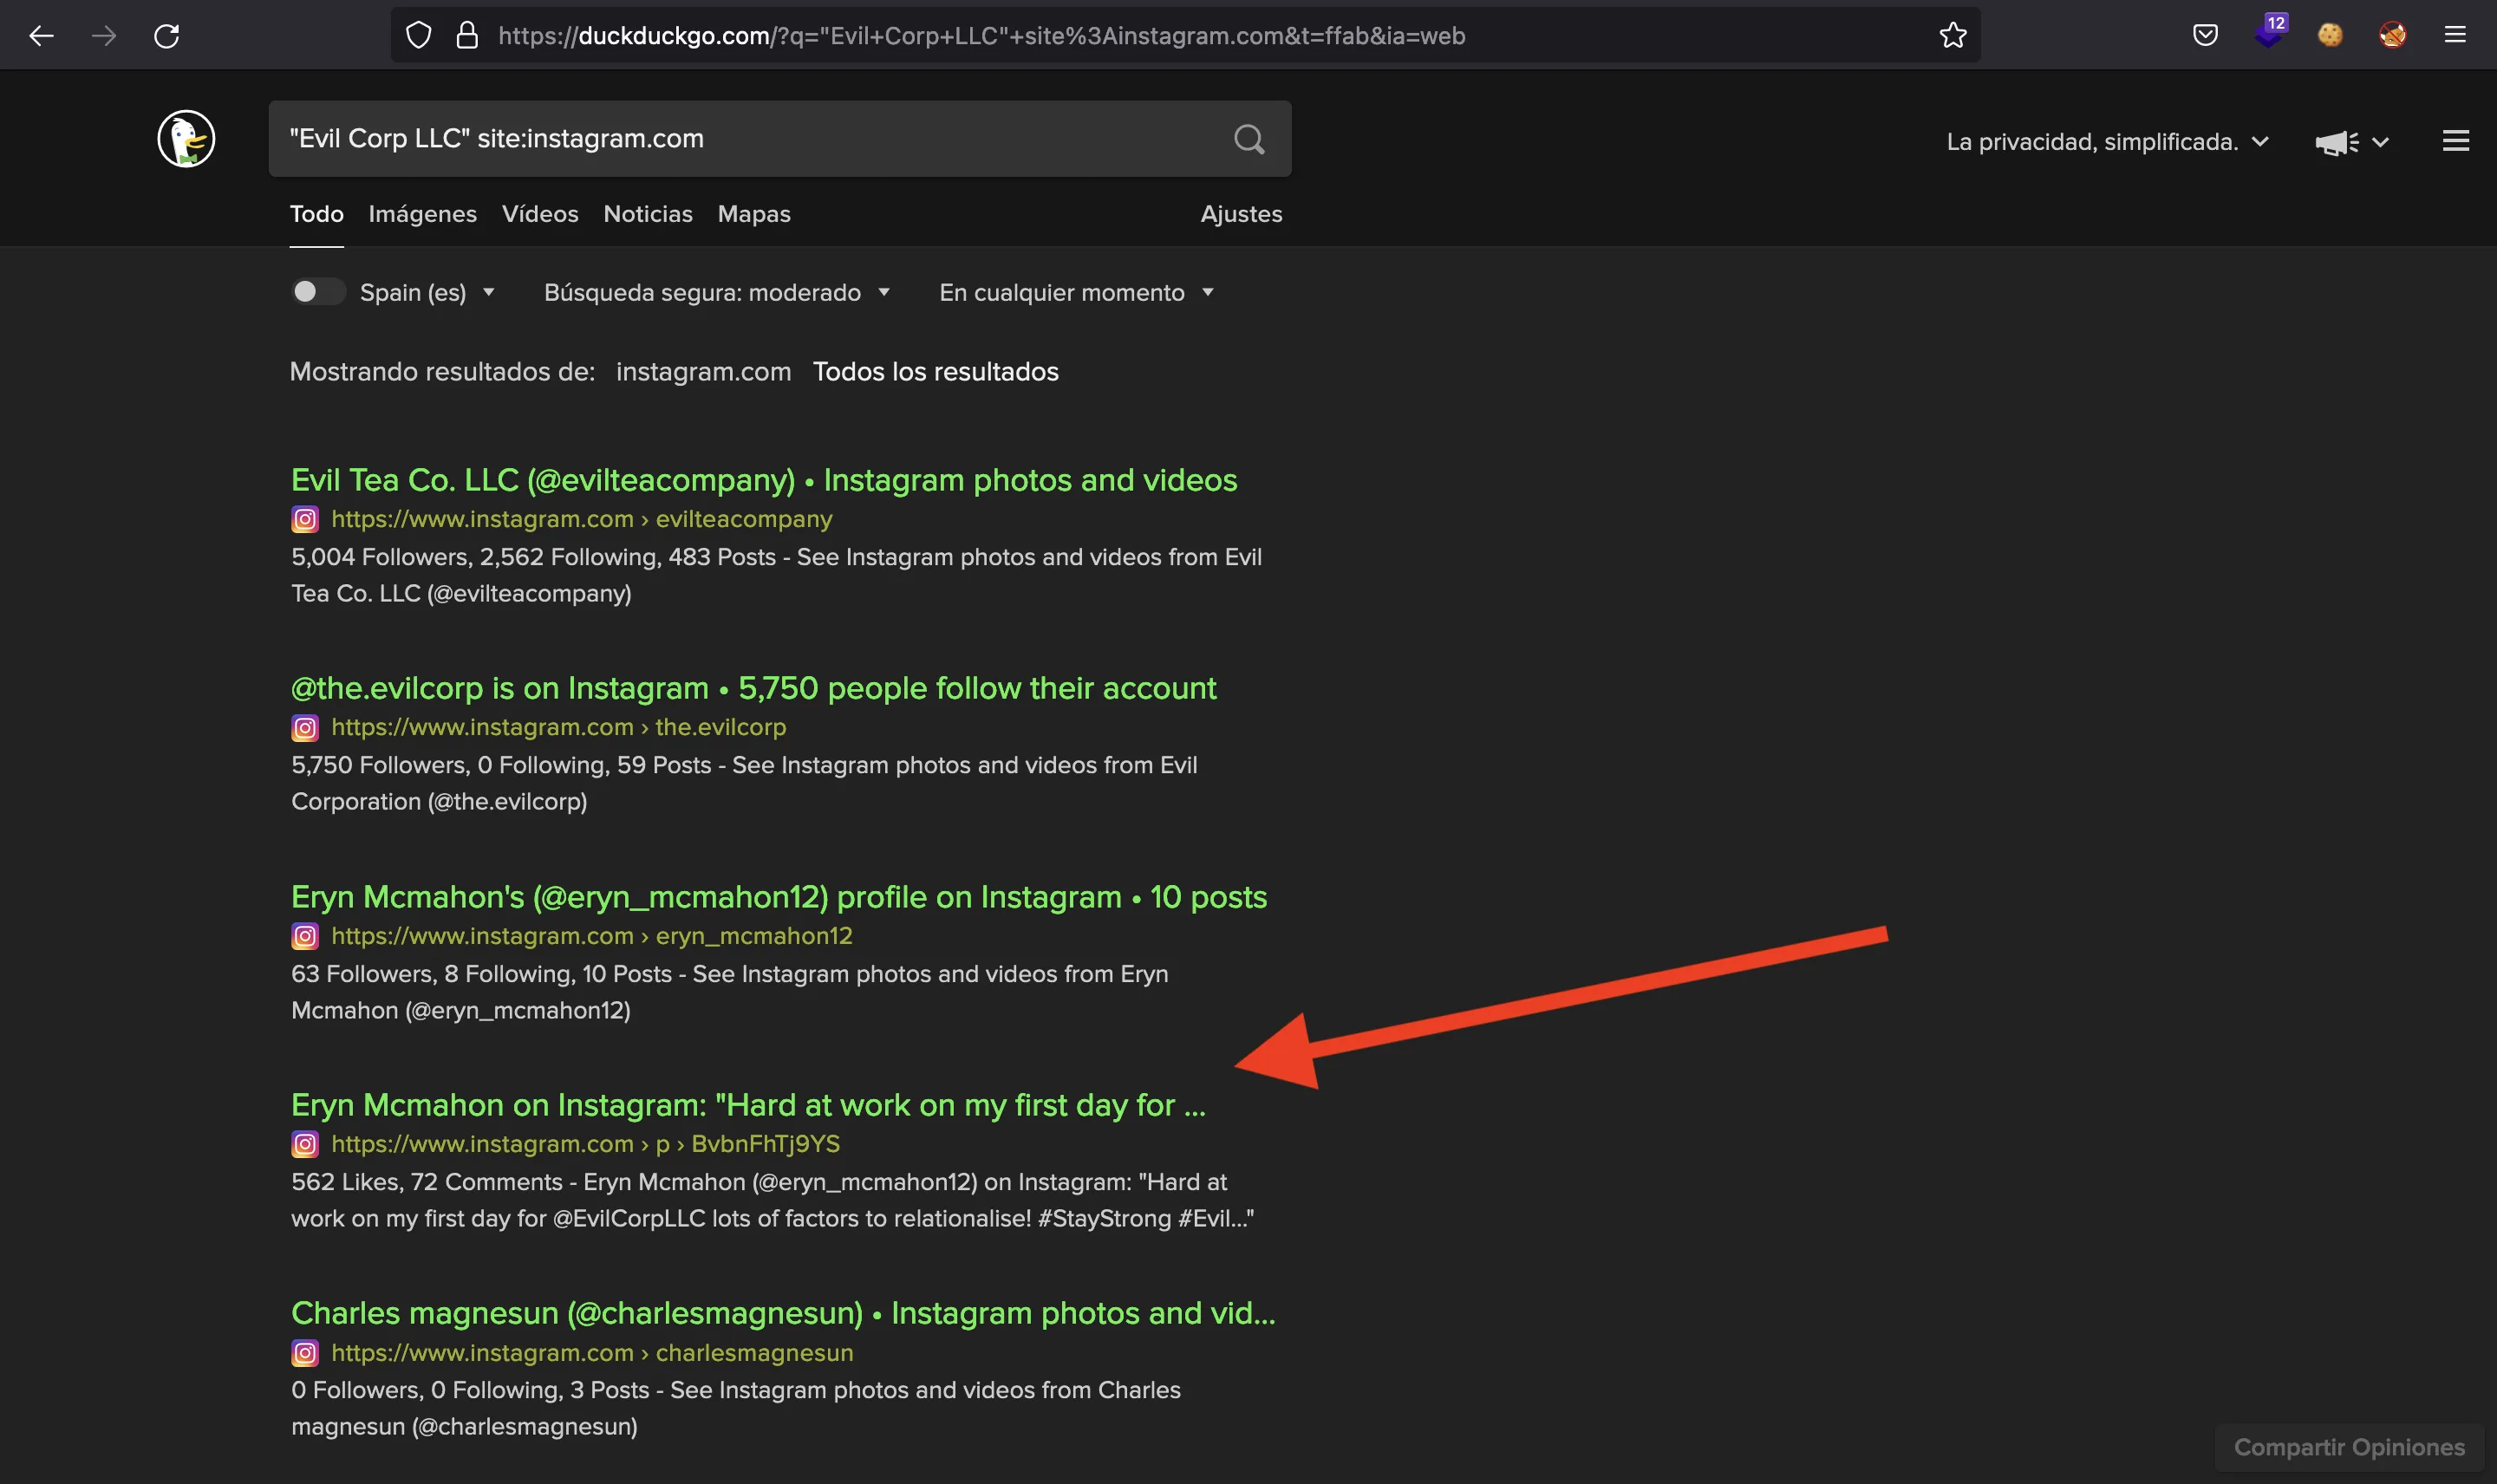Open the Ajustes settings menu

click(1241, 214)
